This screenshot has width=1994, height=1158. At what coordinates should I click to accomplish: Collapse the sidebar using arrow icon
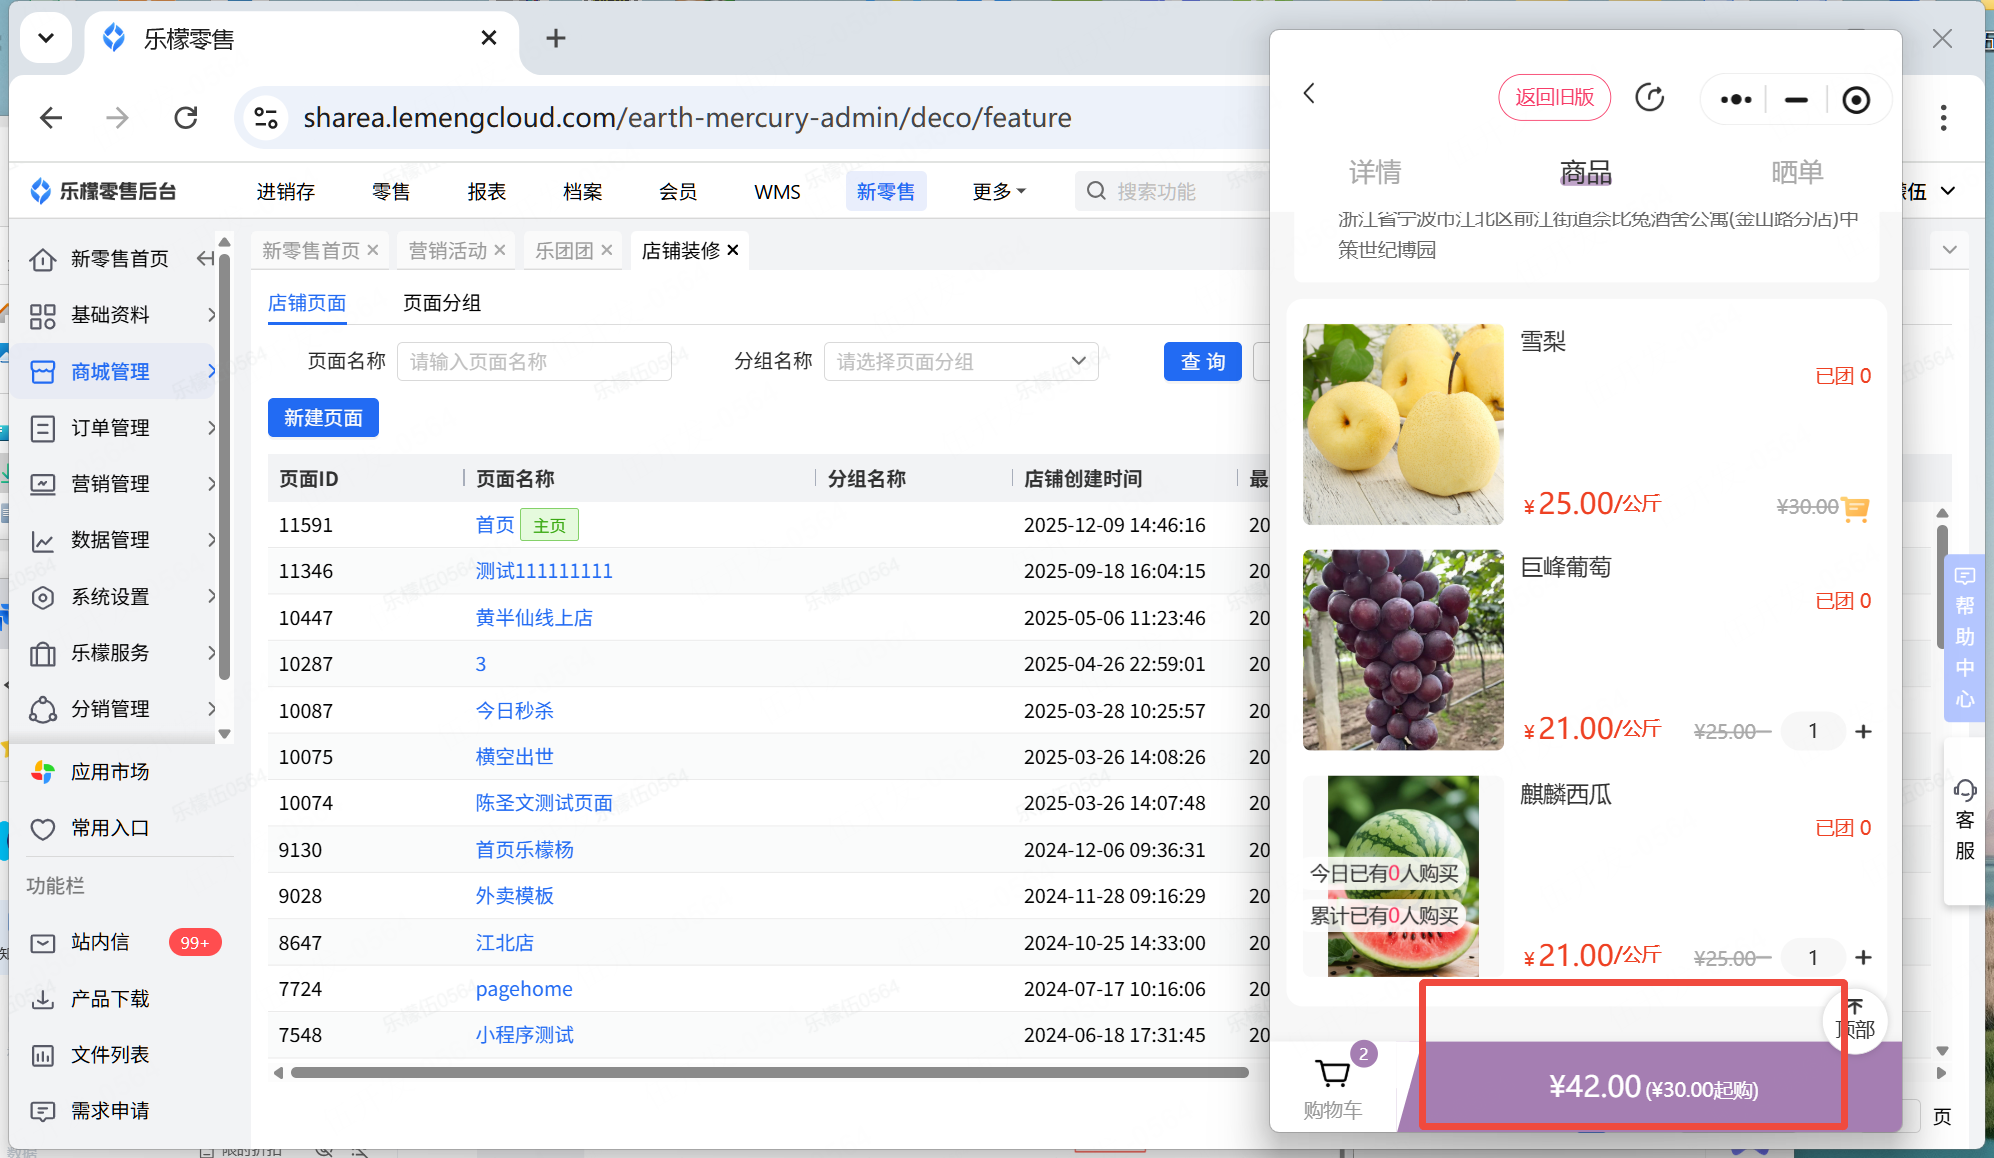point(205,259)
